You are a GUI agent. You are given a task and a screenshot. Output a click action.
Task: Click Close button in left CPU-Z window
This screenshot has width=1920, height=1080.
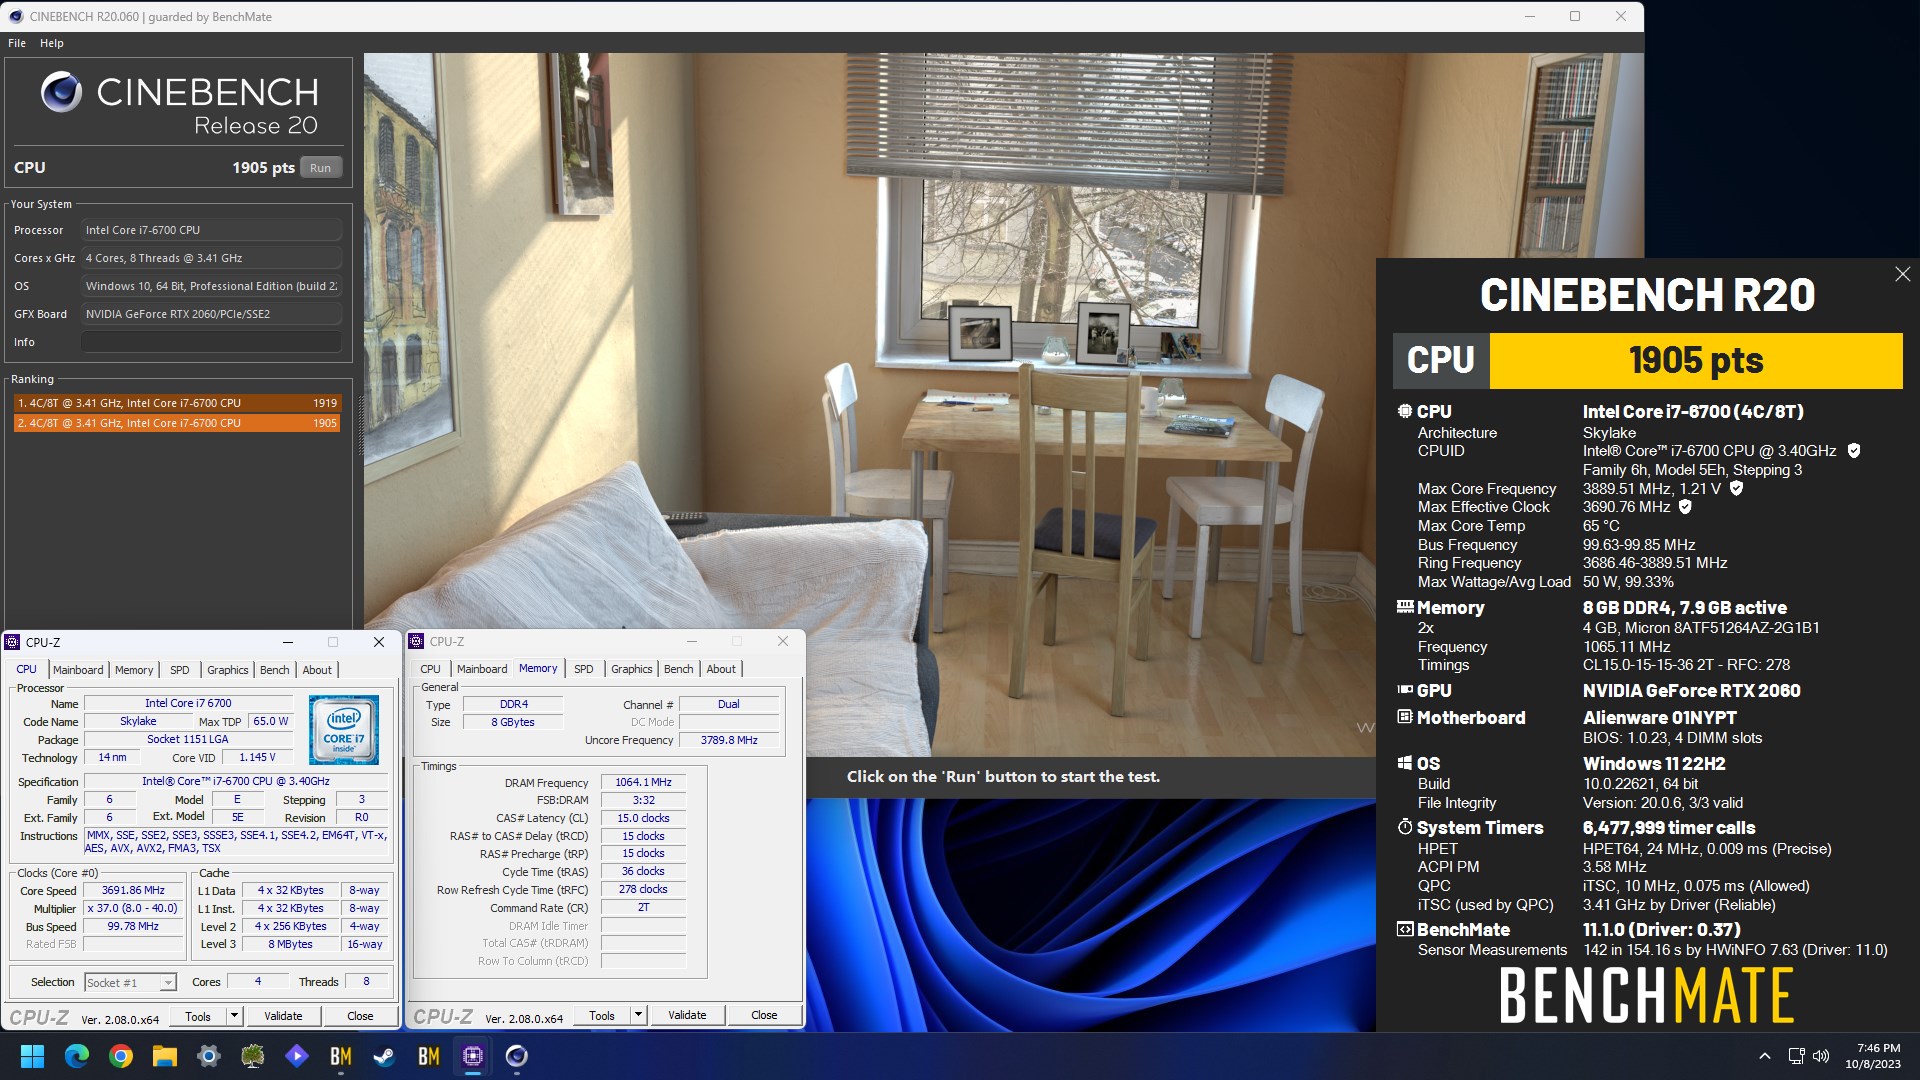[x=360, y=1016]
